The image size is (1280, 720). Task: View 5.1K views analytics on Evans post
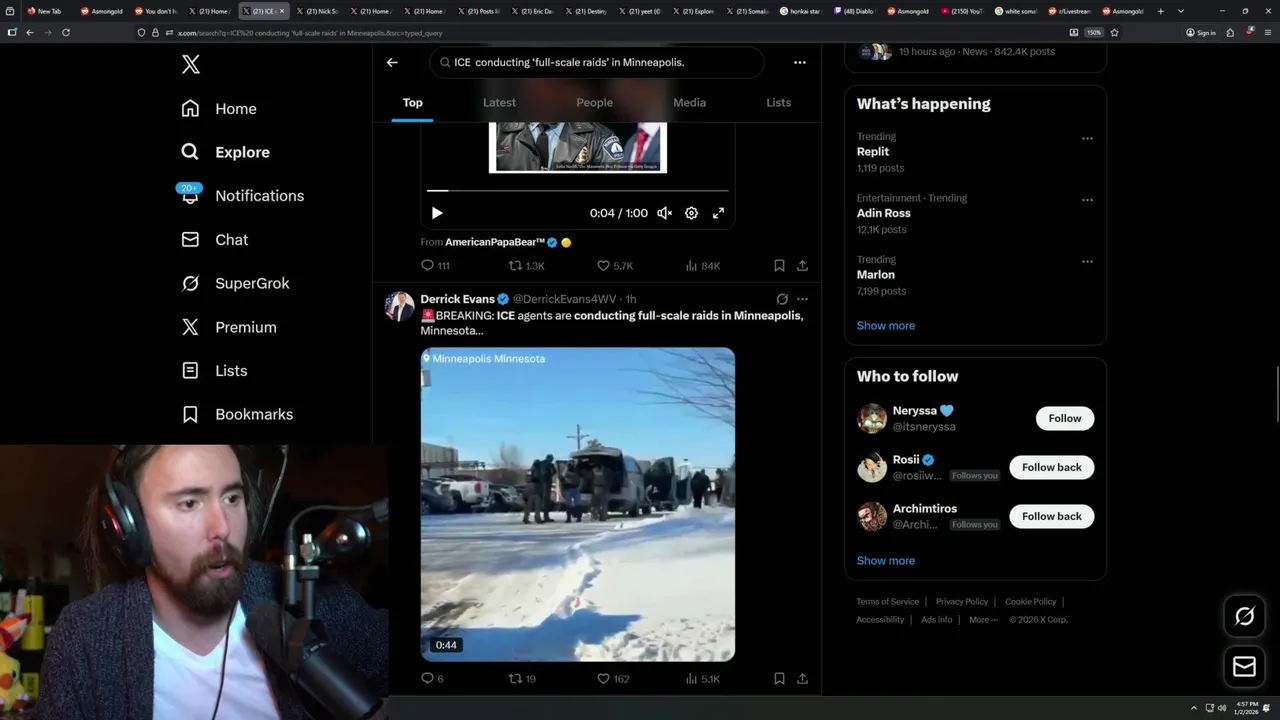(x=703, y=678)
